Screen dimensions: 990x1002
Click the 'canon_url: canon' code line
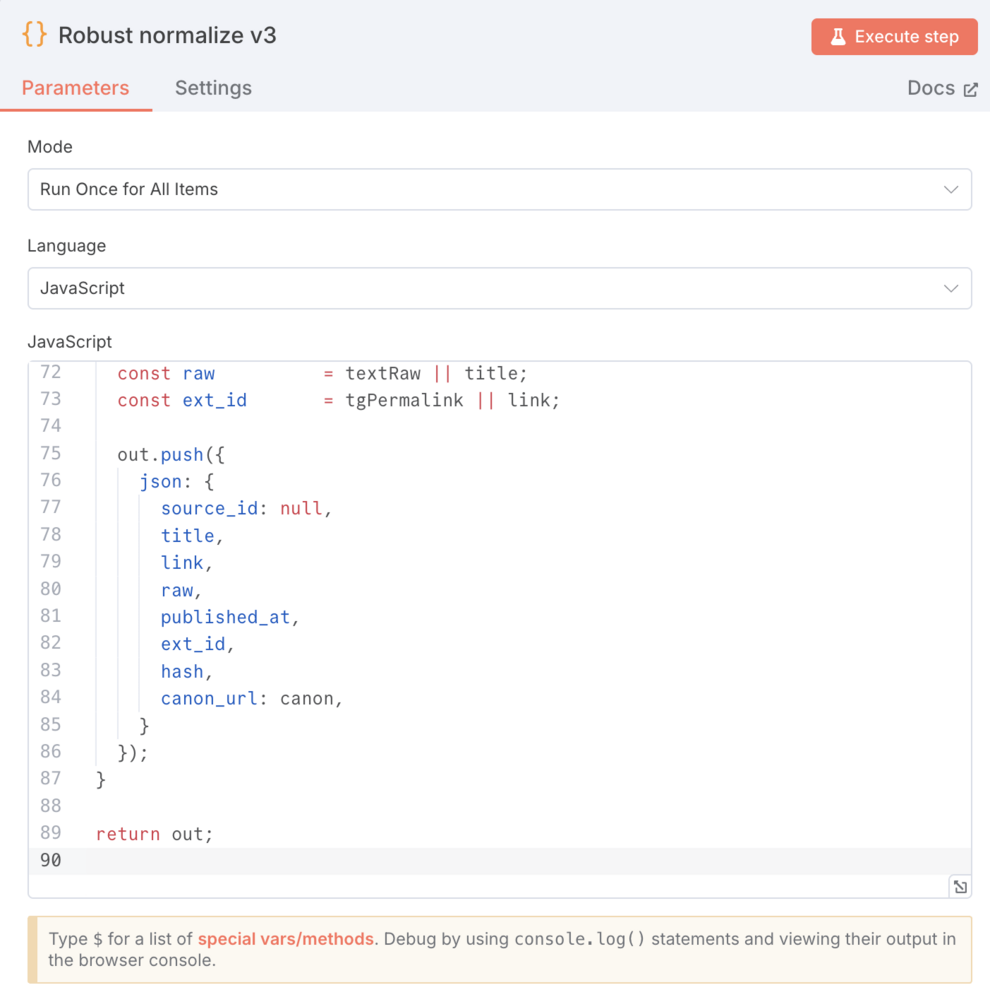coord(251,698)
